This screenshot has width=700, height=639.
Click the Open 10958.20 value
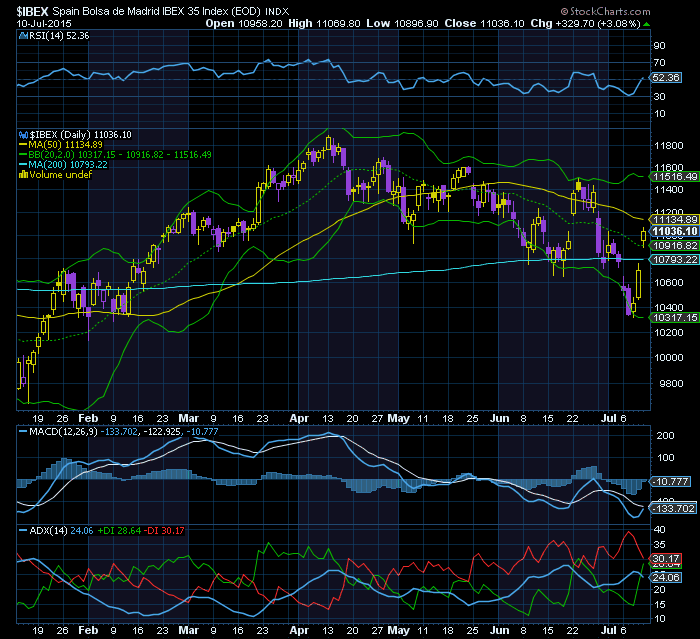(244, 24)
